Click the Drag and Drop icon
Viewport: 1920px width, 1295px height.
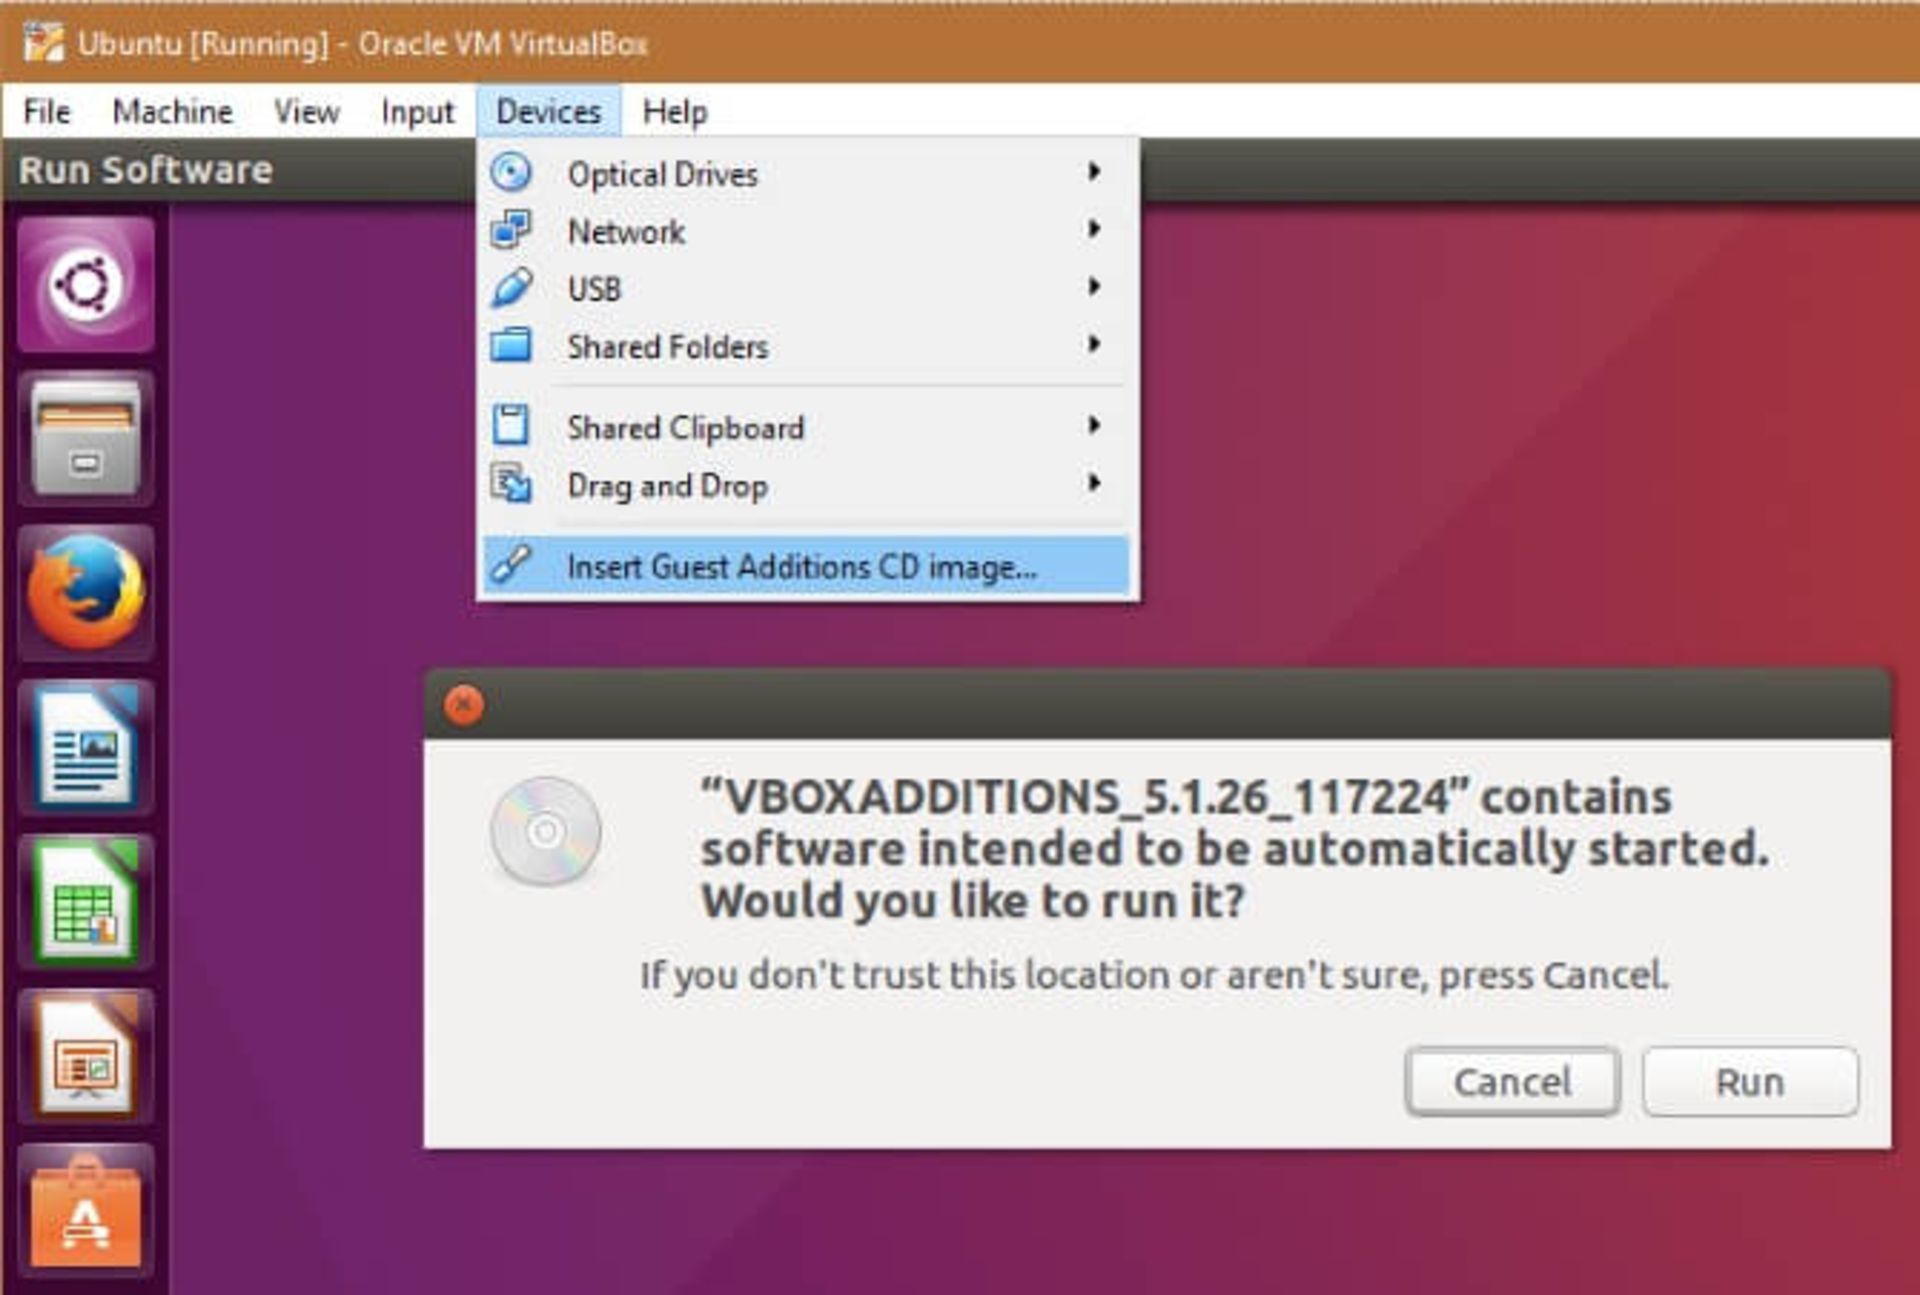click(x=511, y=484)
